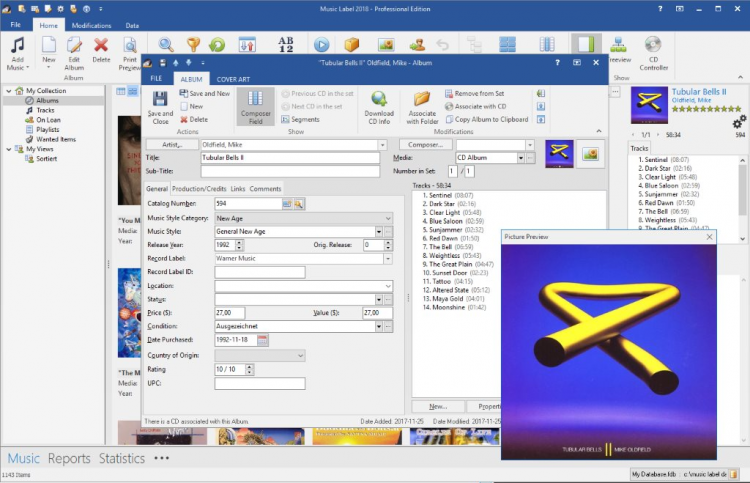Open the Statistics section
This screenshot has width=750, height=483.
[121, 458]
